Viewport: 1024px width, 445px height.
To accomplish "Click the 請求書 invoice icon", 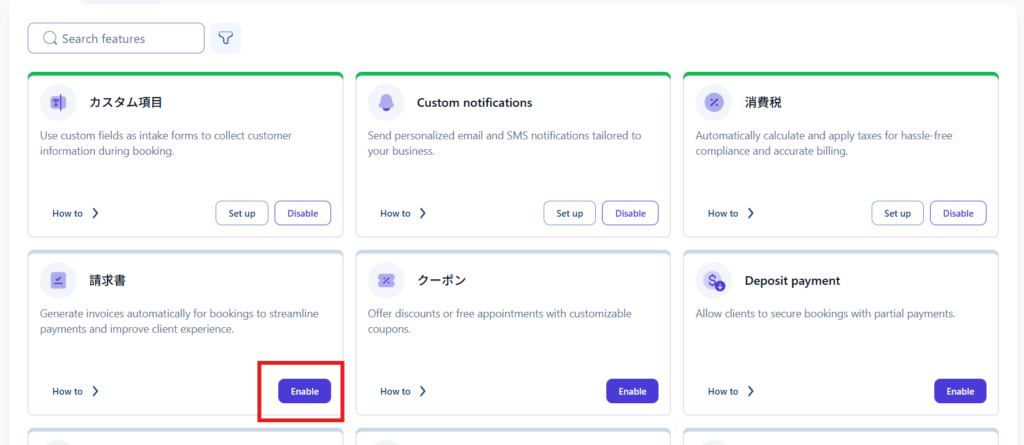I will 58,280.
